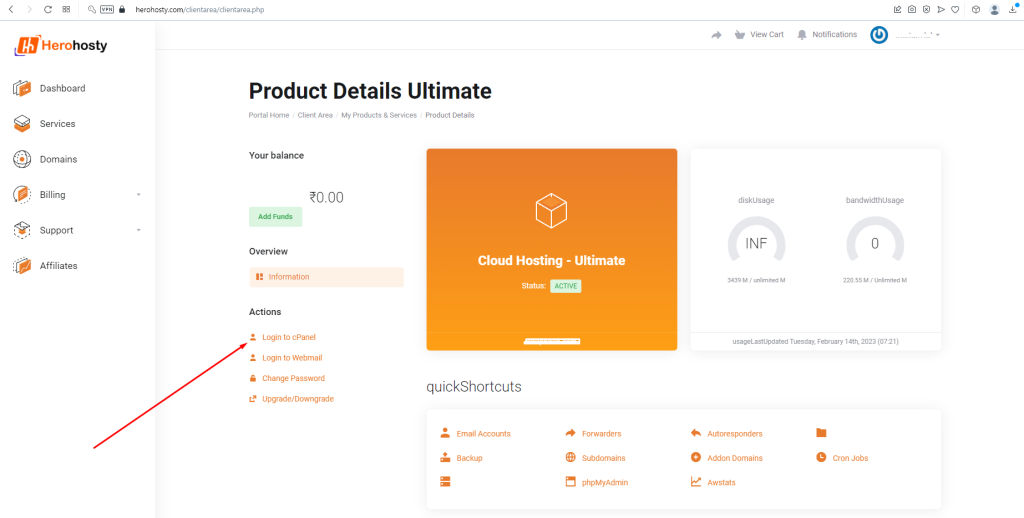Open the Email Accounts shortcut
The image size is (1024, 518).
tap(483, 434)
